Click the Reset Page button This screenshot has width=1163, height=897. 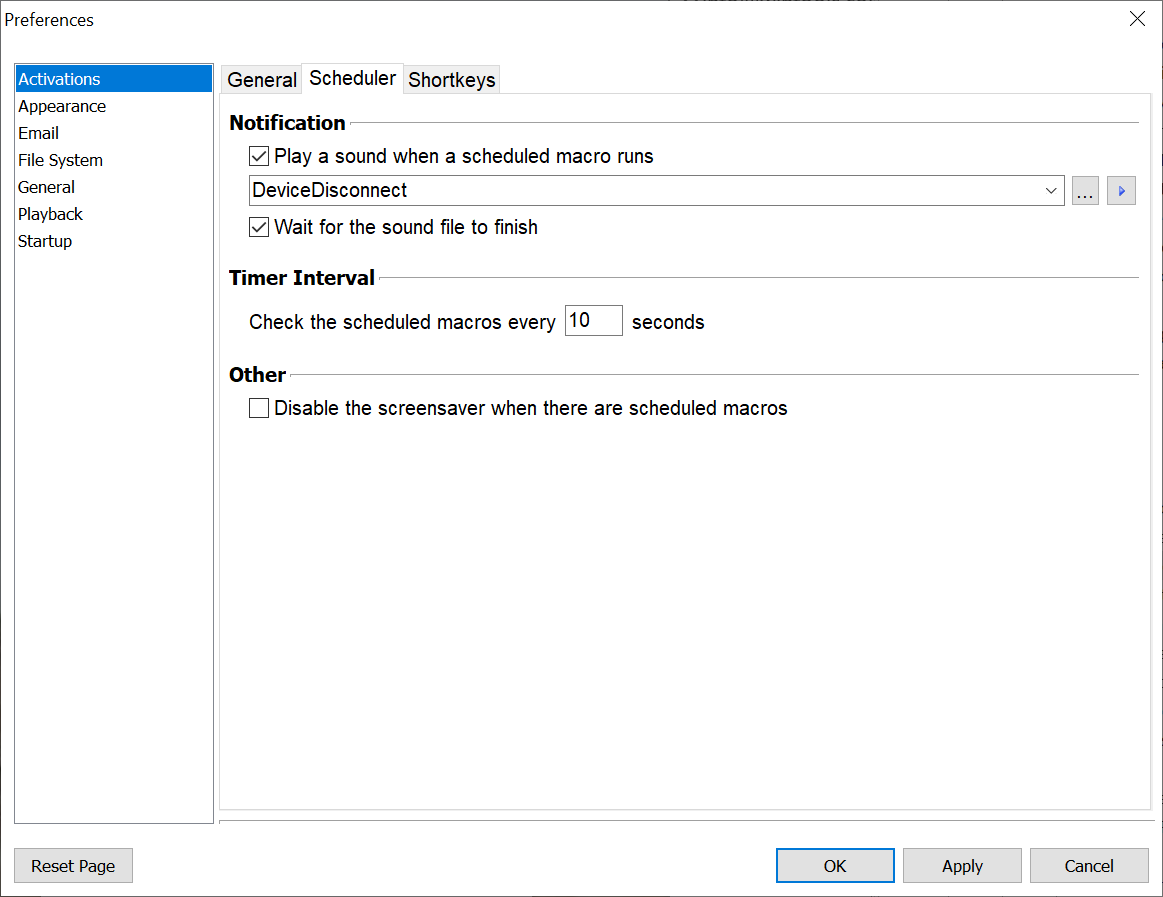tap(73, 866)
